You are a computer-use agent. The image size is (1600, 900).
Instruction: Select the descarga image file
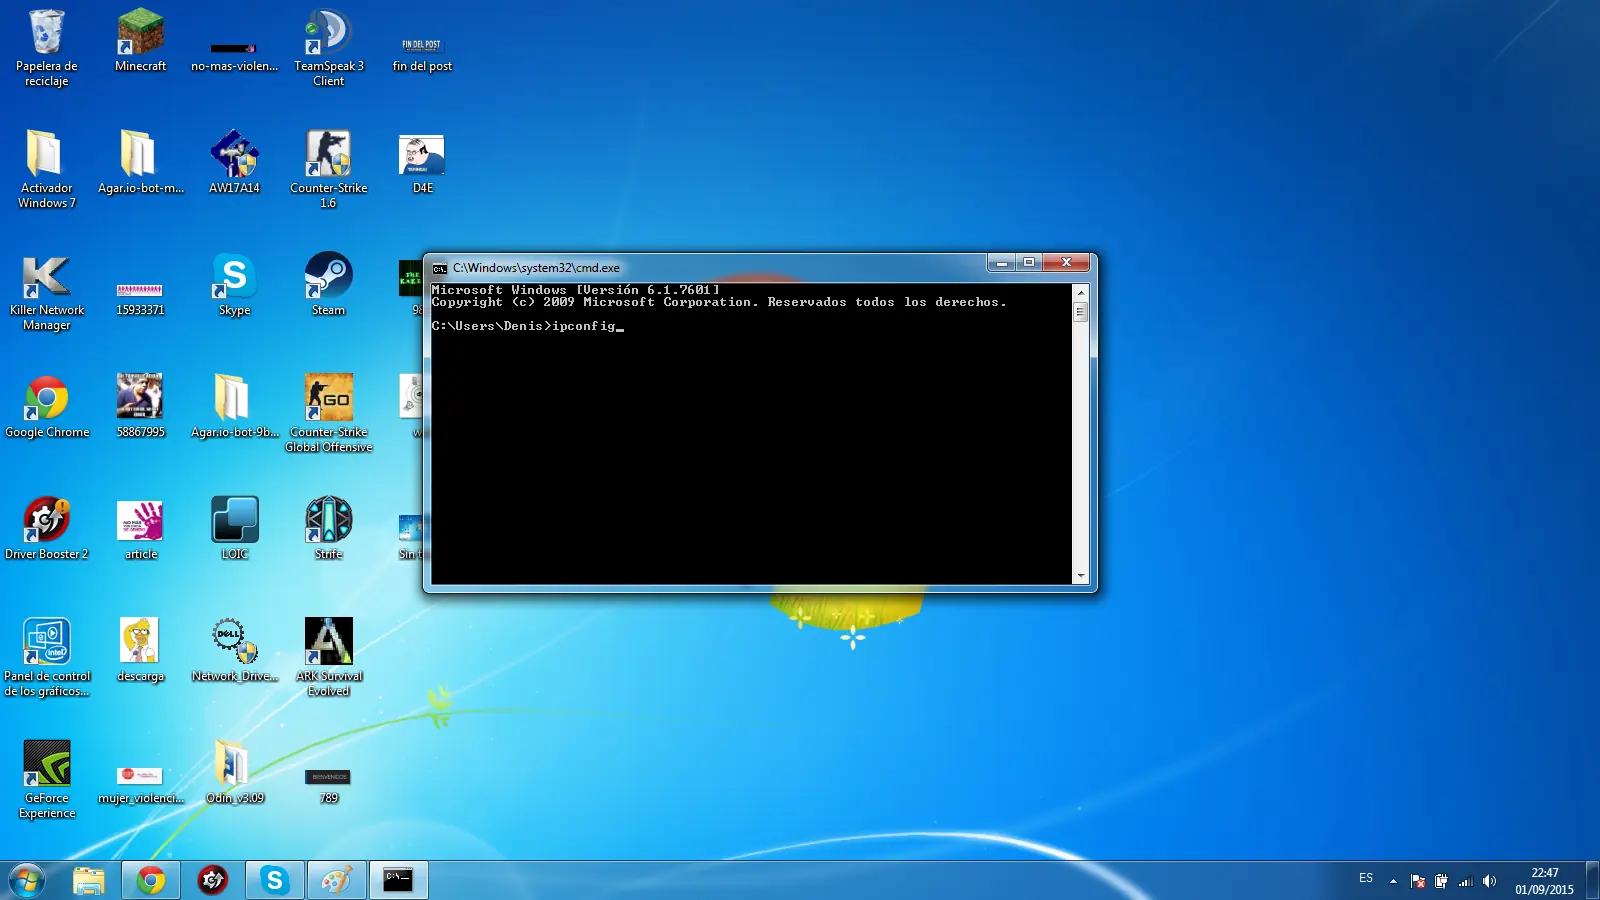point(140,651)
